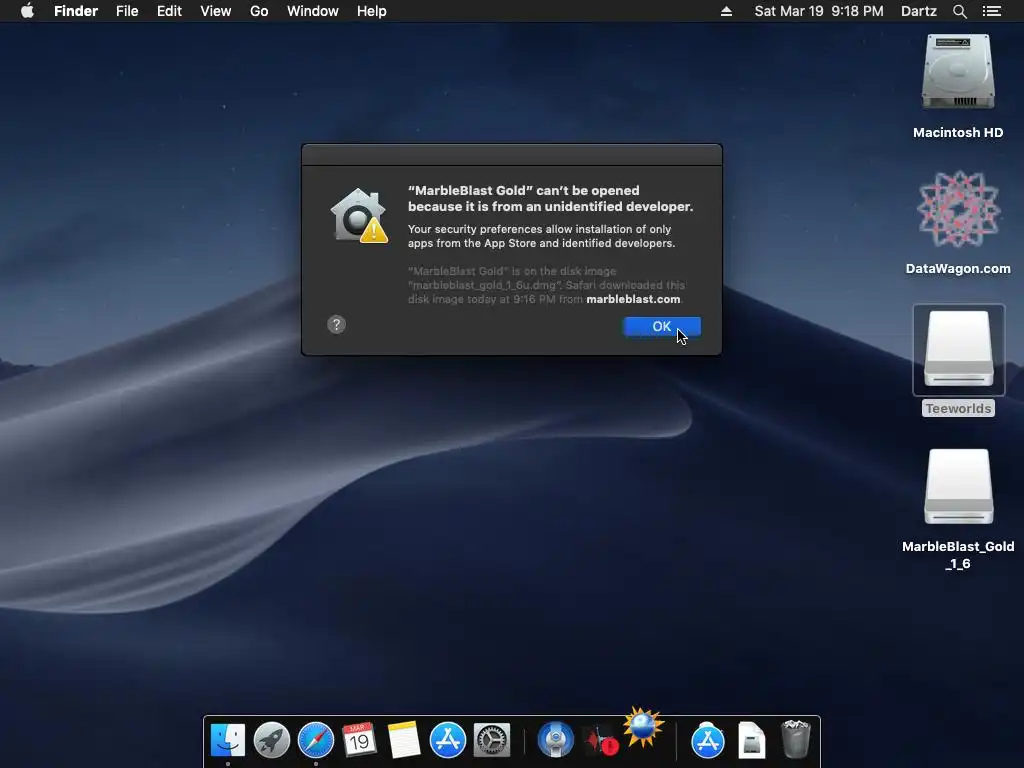This screenshot has width=1024, height=768.
Task: Select the DataWagon.com desktop icon
Action: pos(958,210)
